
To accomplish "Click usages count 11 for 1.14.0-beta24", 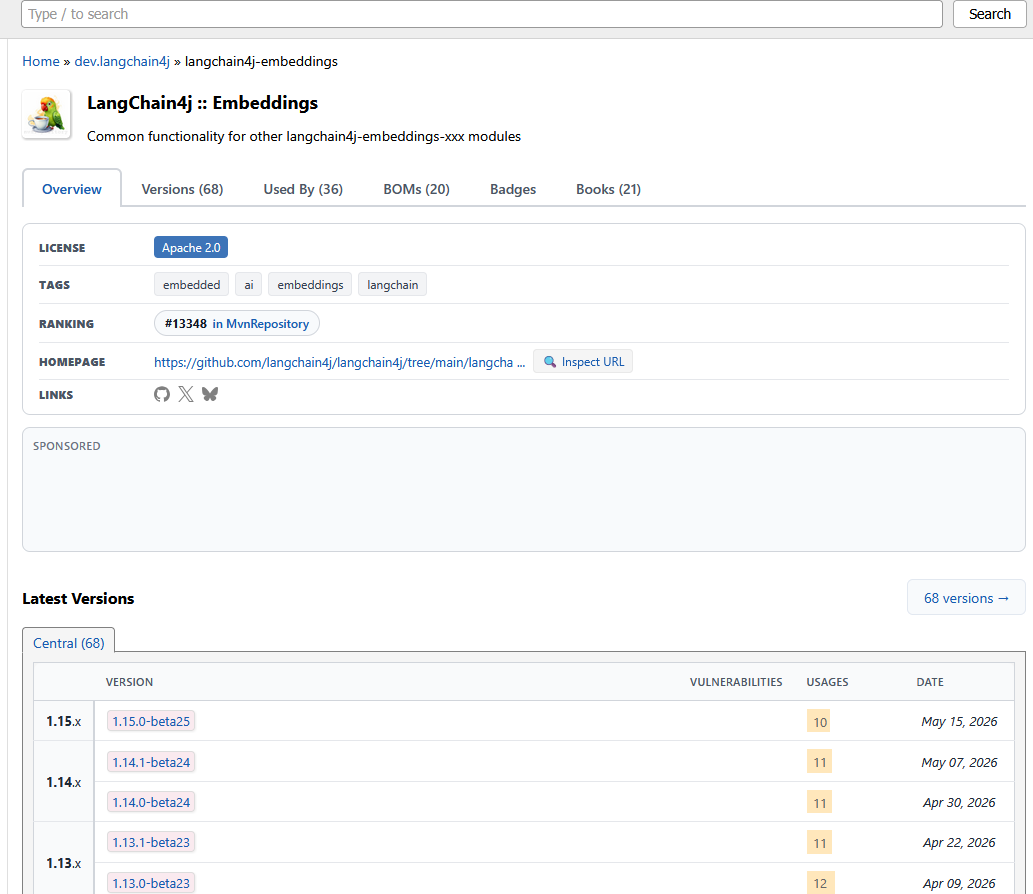I will coord(819,802).
